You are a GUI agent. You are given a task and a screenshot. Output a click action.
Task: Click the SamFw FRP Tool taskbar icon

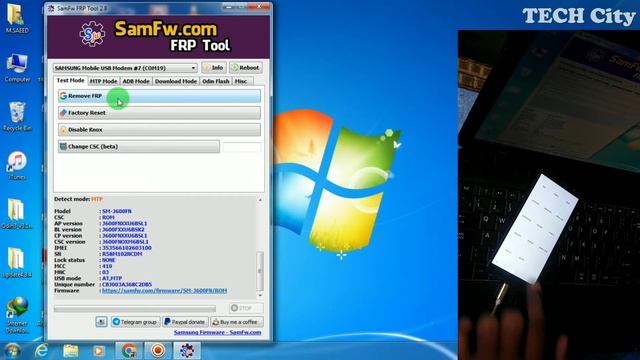click(x=187, y=351)
